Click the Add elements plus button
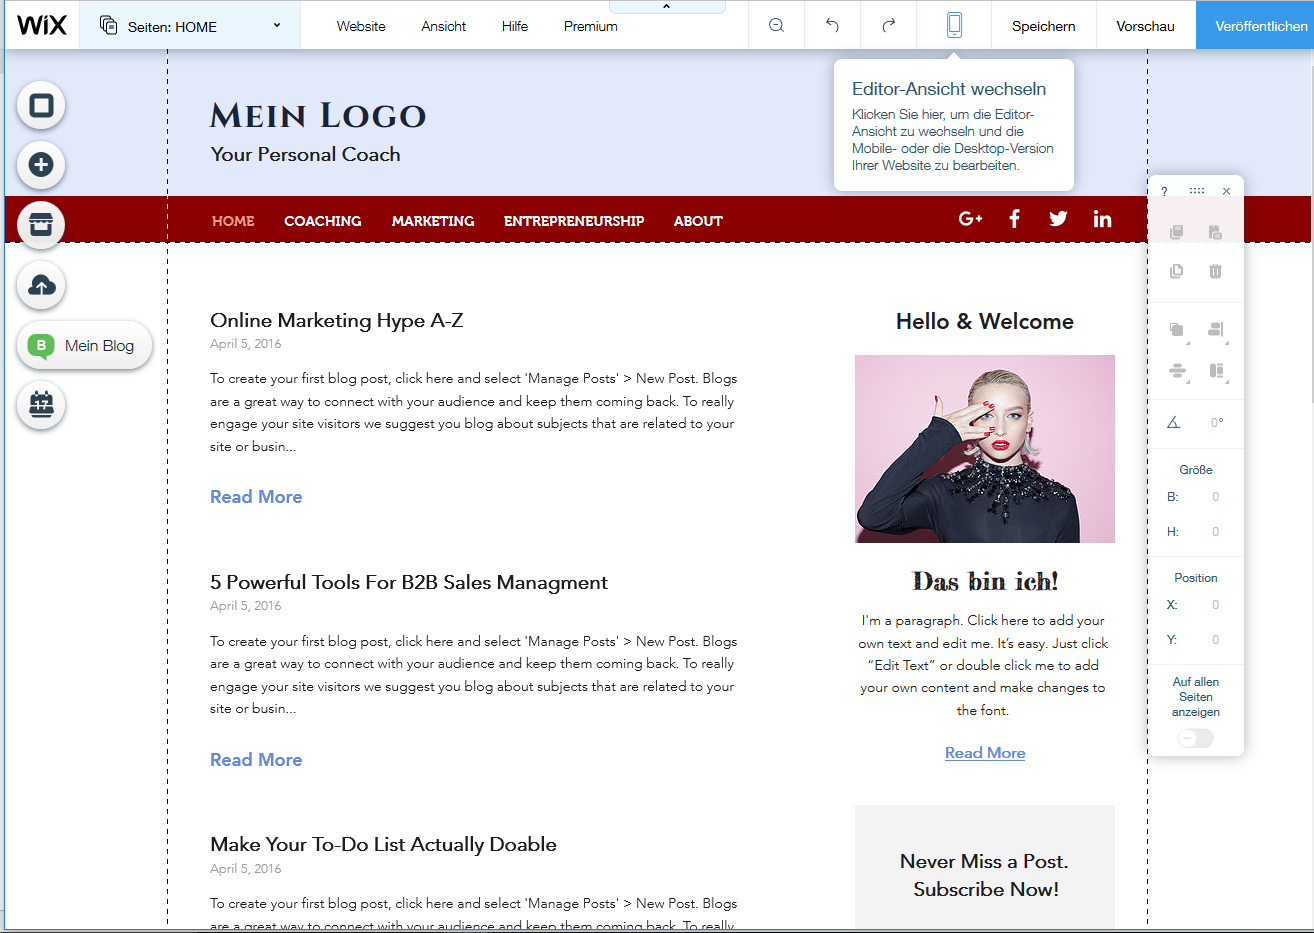1314x933 pixels. 41,165
